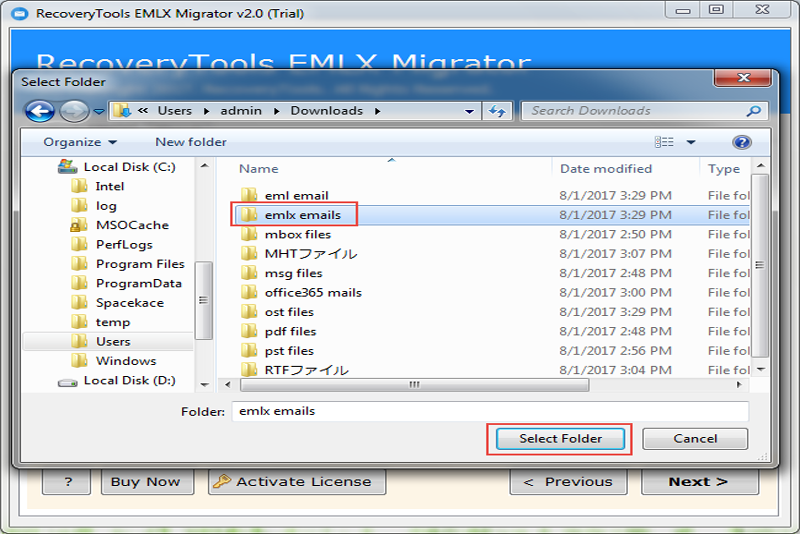Click Next in EMLX Migrator
This screenshot has width=800, height=534.
tap(699, 482)
